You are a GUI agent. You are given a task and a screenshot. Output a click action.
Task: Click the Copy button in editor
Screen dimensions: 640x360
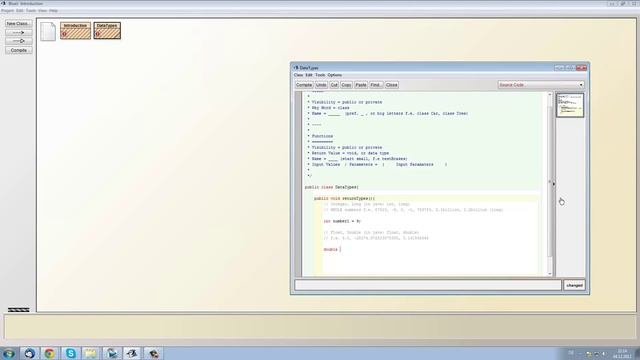click(346, 85)
